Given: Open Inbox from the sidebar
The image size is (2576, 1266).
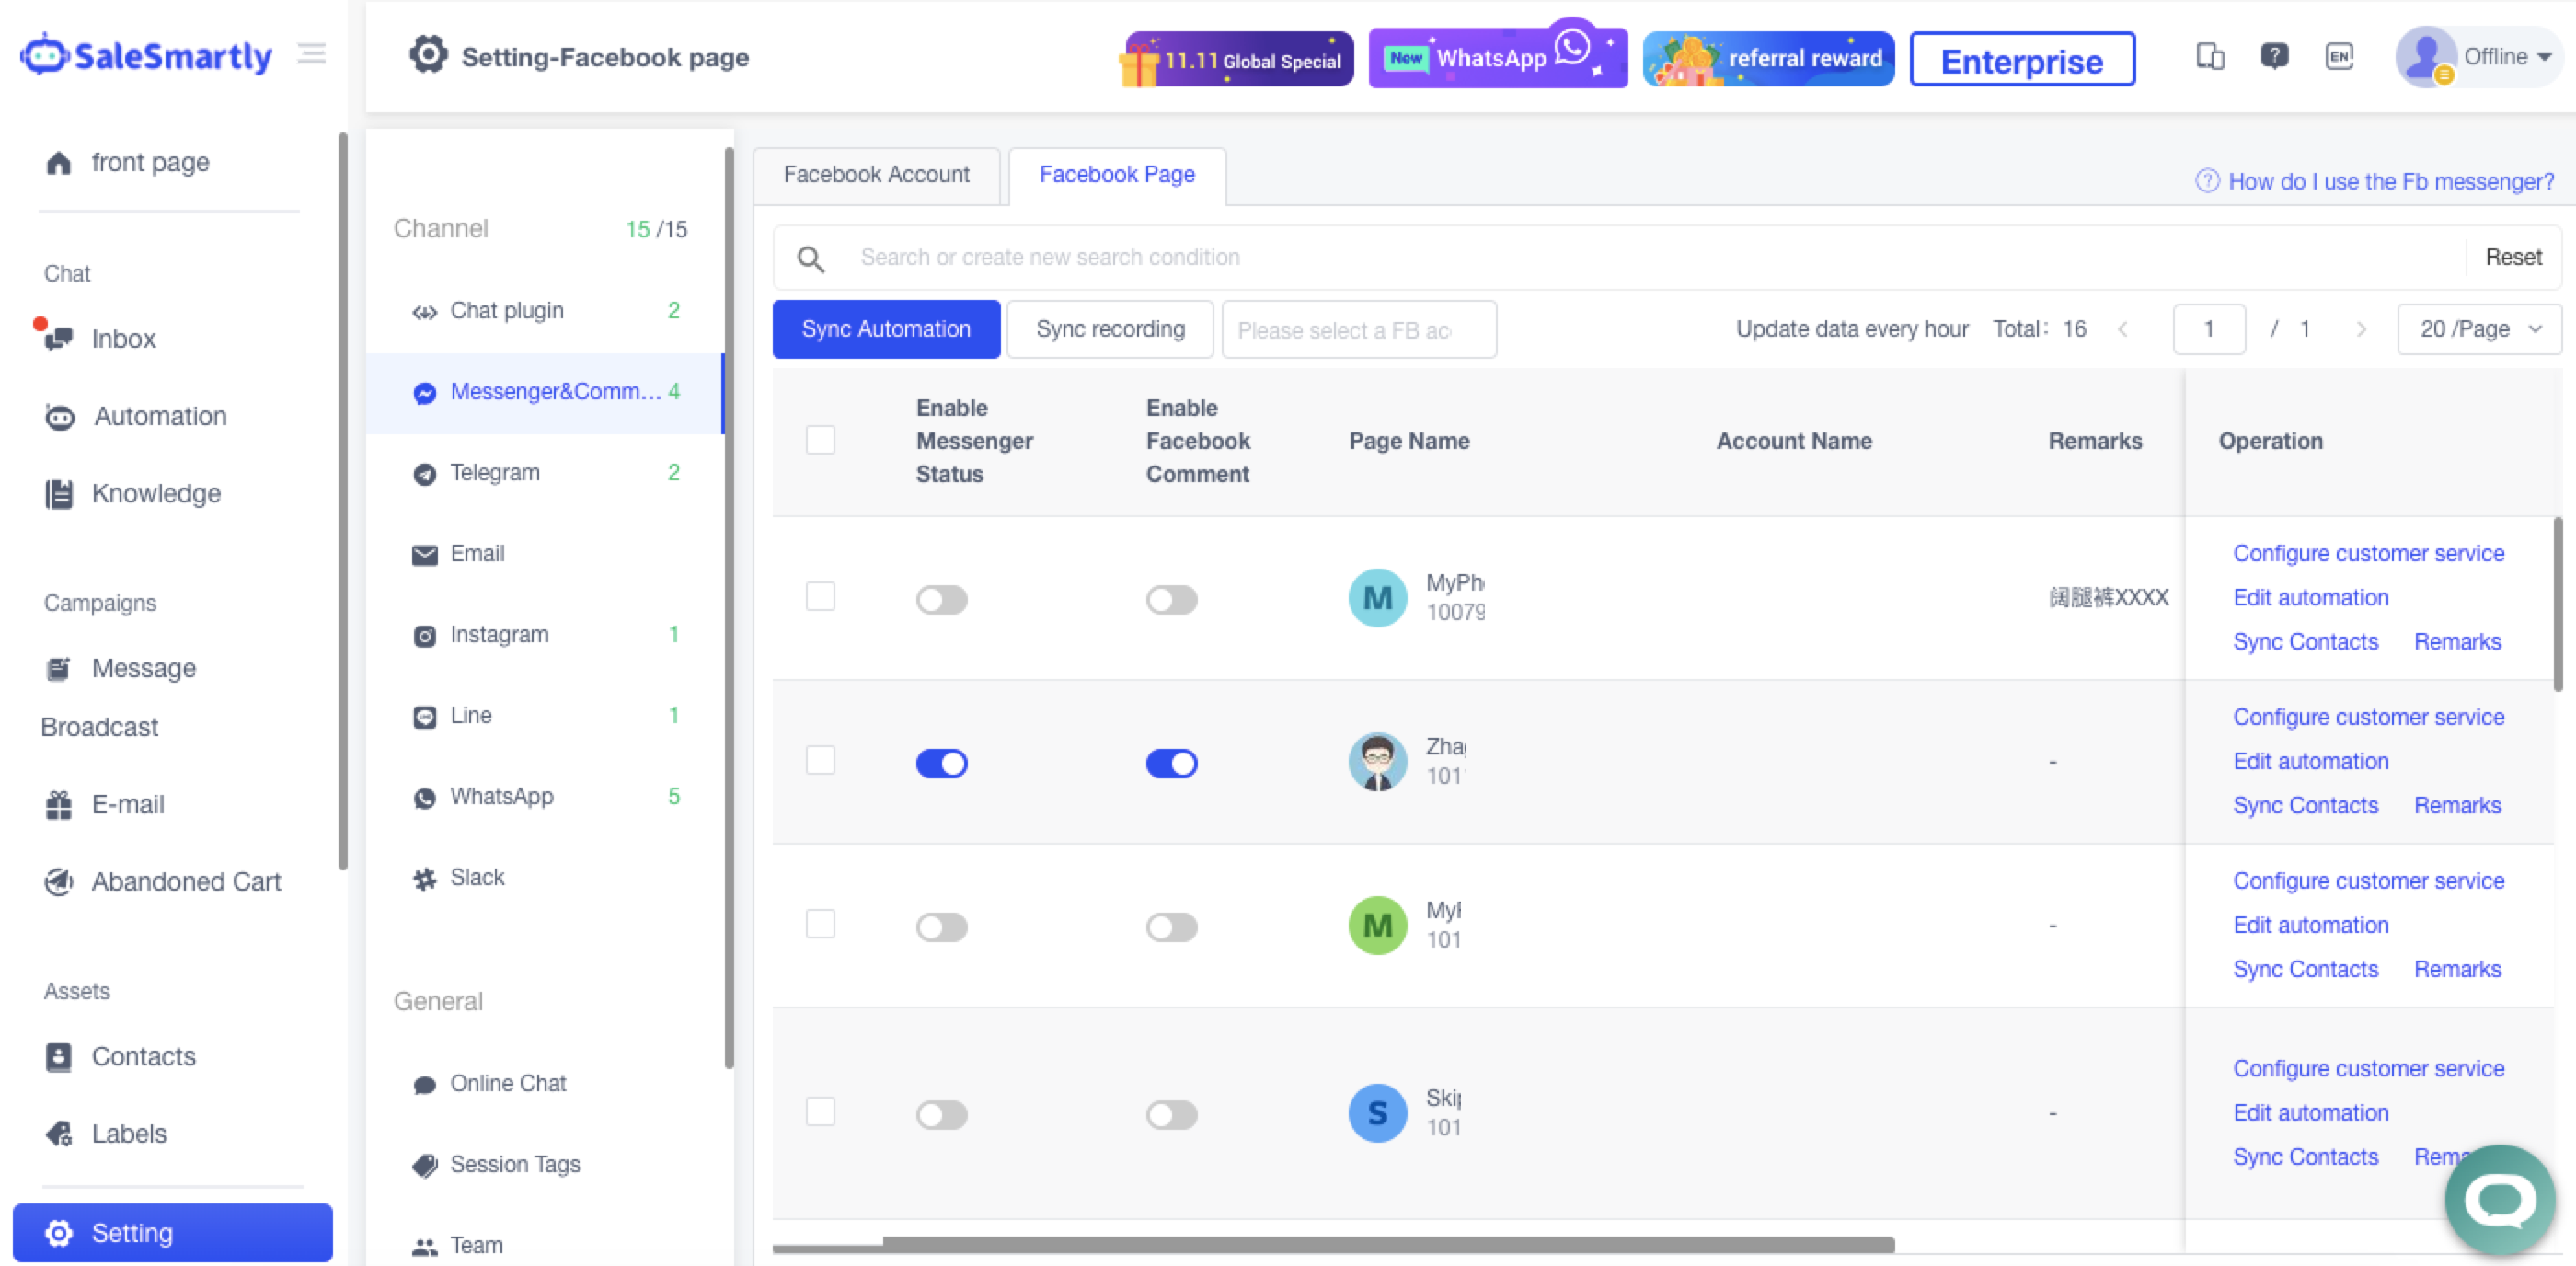Looking at the screenshot, I should pos(123,339).
